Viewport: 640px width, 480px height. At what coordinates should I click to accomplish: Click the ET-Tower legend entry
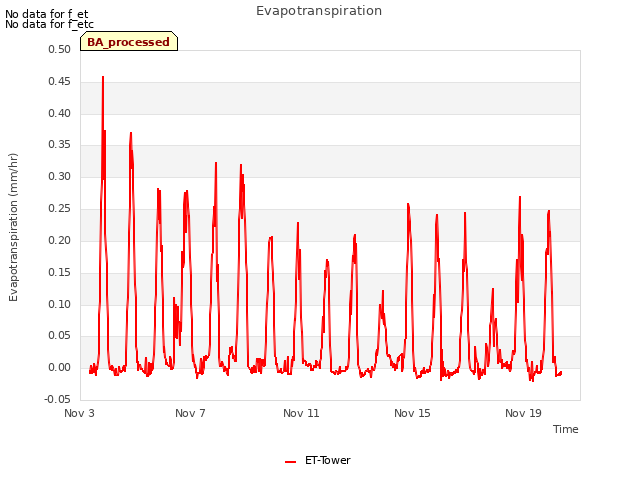[318, 460]
